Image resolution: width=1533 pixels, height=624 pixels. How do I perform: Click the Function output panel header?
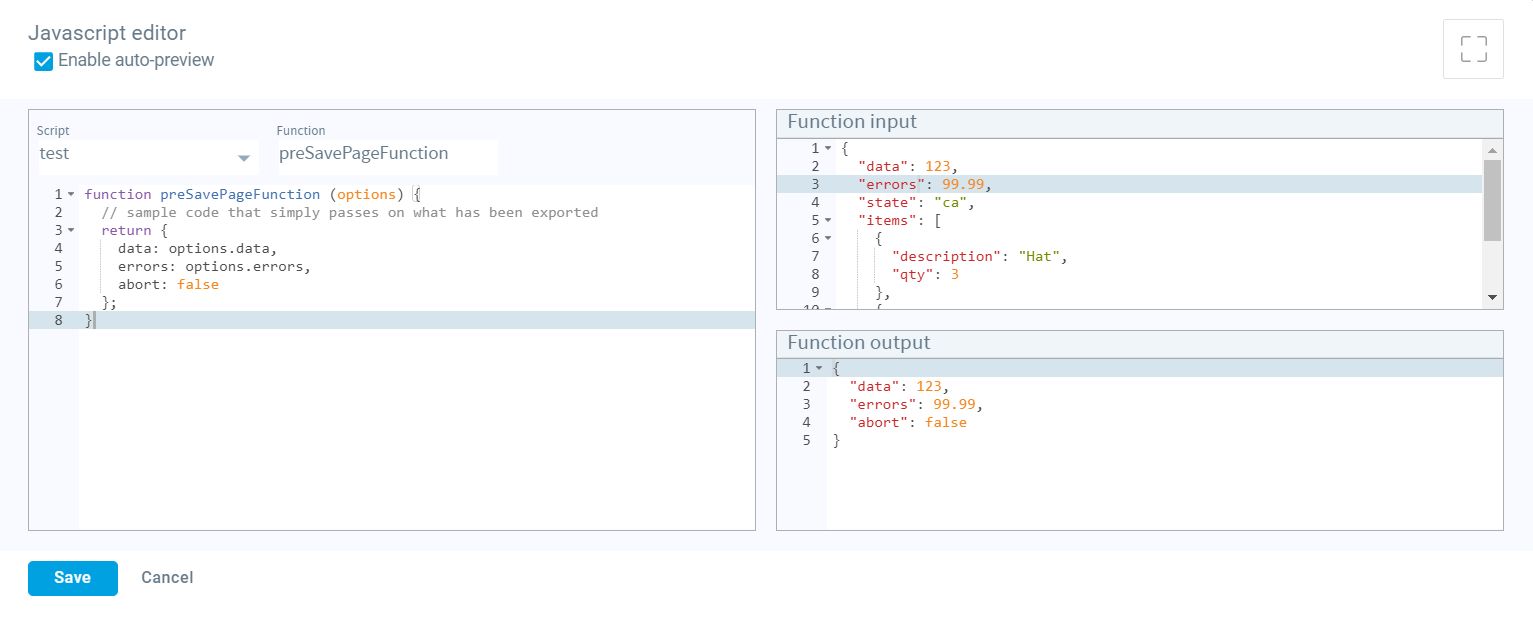click(x=1140, y=344)
